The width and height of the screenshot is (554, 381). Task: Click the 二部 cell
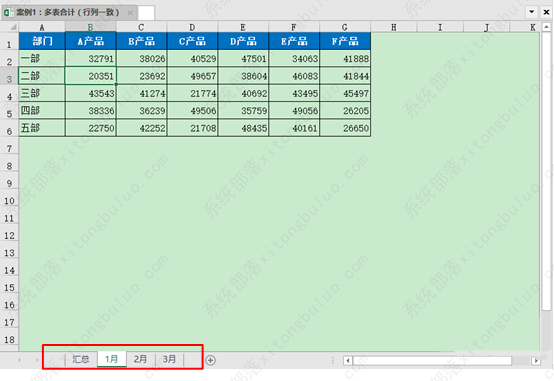42,76
